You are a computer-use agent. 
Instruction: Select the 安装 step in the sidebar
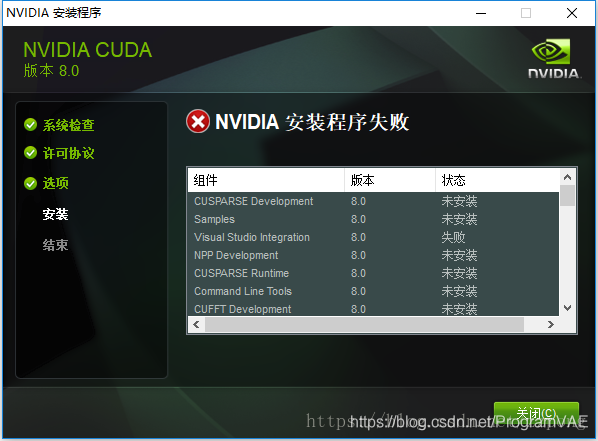point(56,214)
